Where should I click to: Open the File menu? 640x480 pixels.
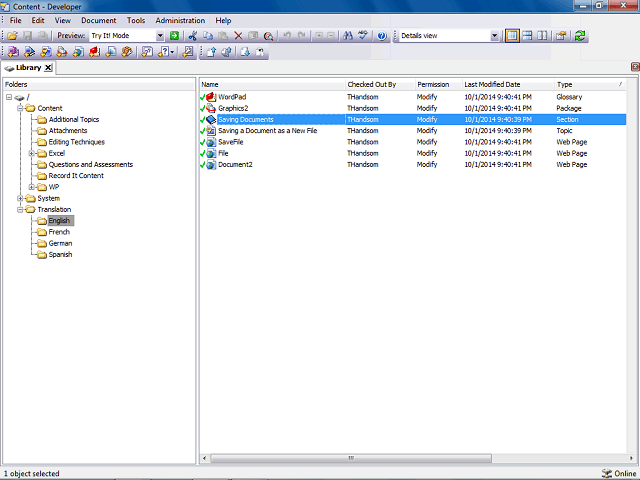(x=16, y=20)
